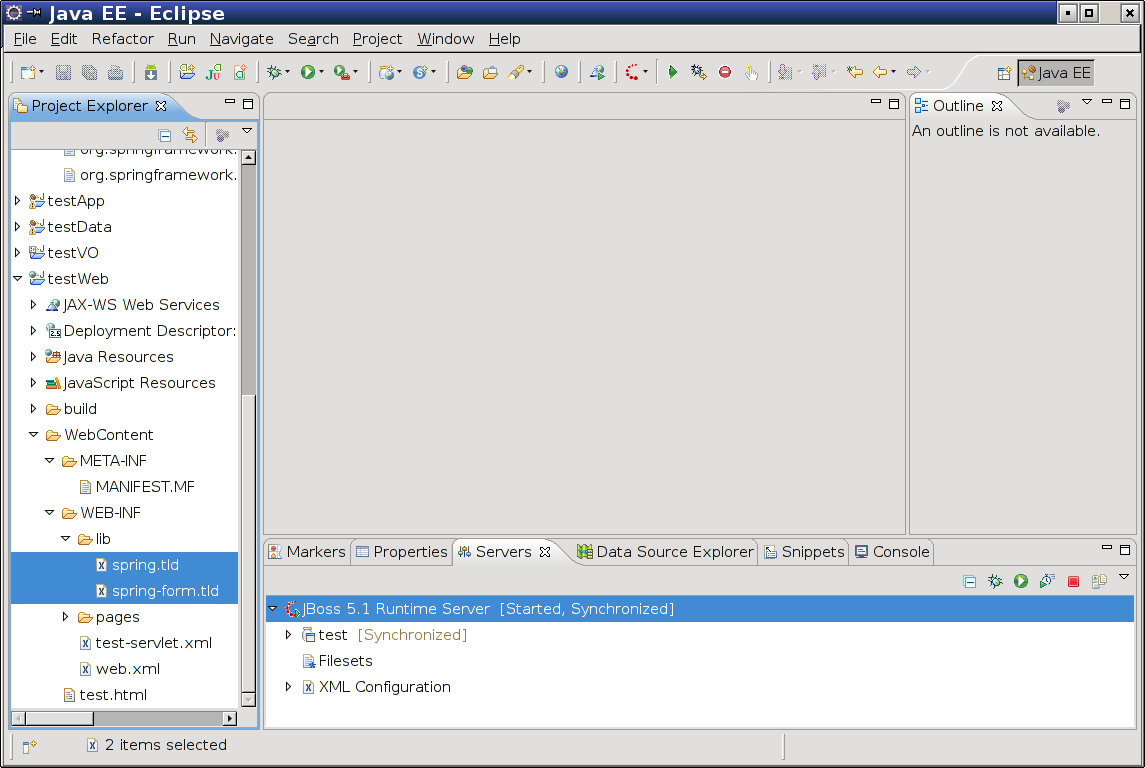Click the Search flashlight icon in toolbar
This screenshot has height=768, width=1145.
point(516,72)
